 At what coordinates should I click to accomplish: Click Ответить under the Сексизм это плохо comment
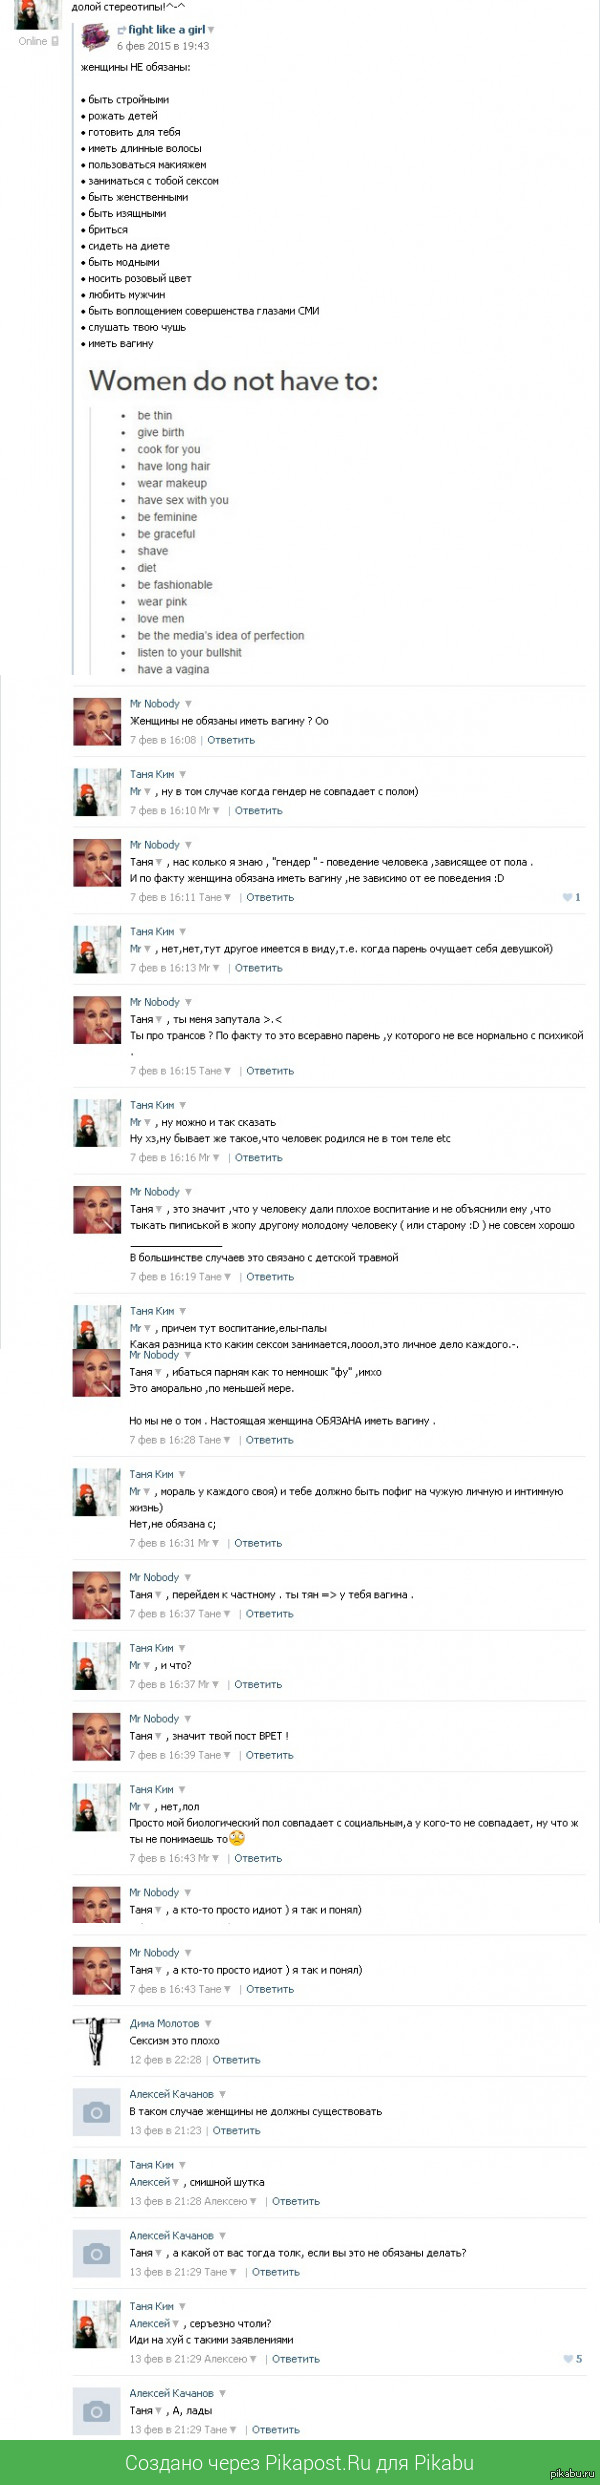tap(236, 2060)
